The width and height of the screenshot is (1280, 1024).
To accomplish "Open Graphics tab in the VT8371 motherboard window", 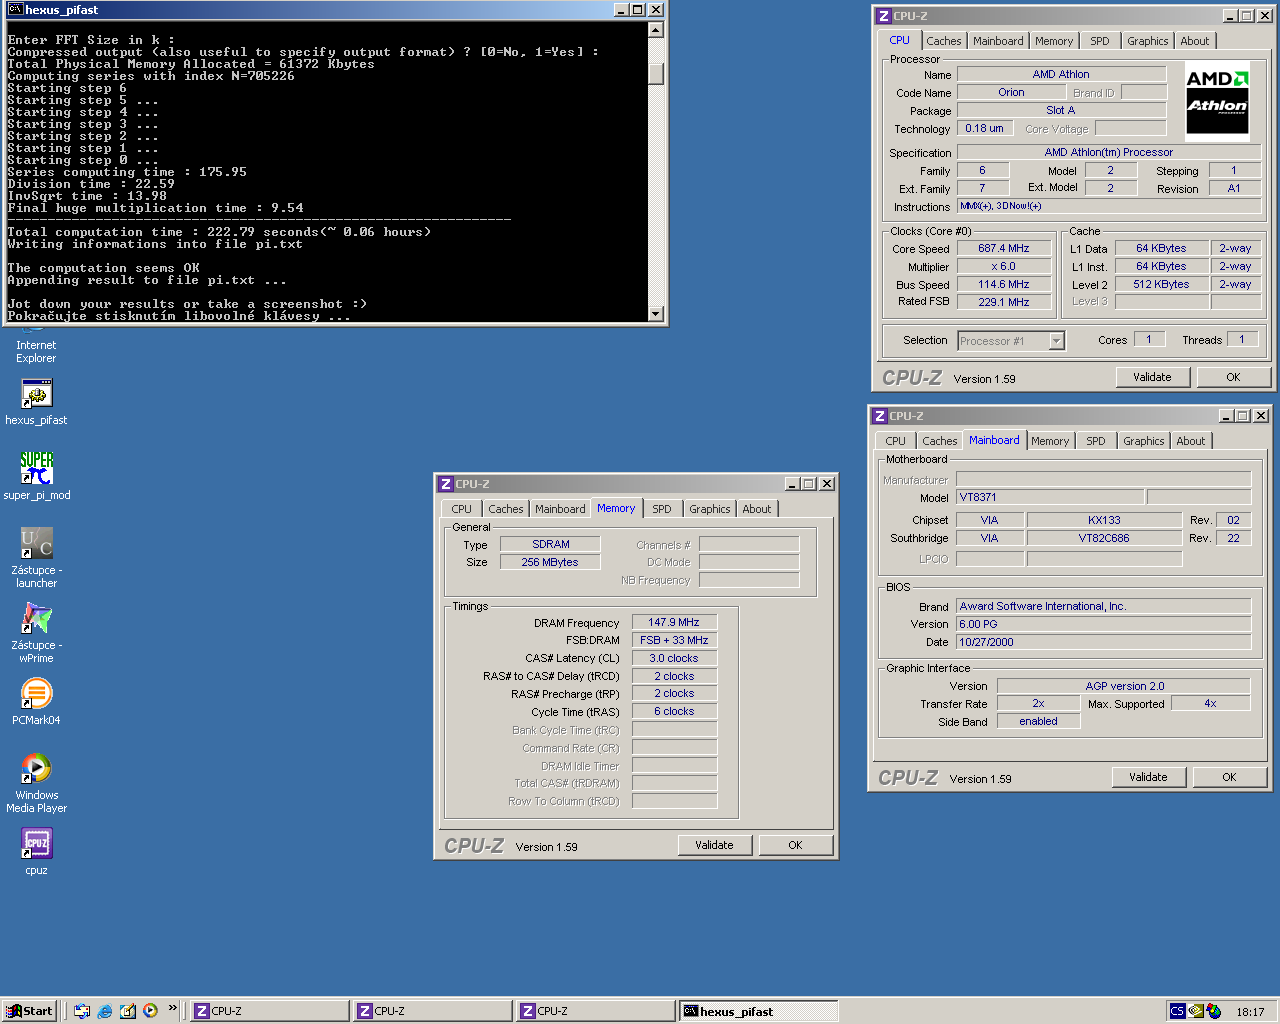I will 1143,441.
